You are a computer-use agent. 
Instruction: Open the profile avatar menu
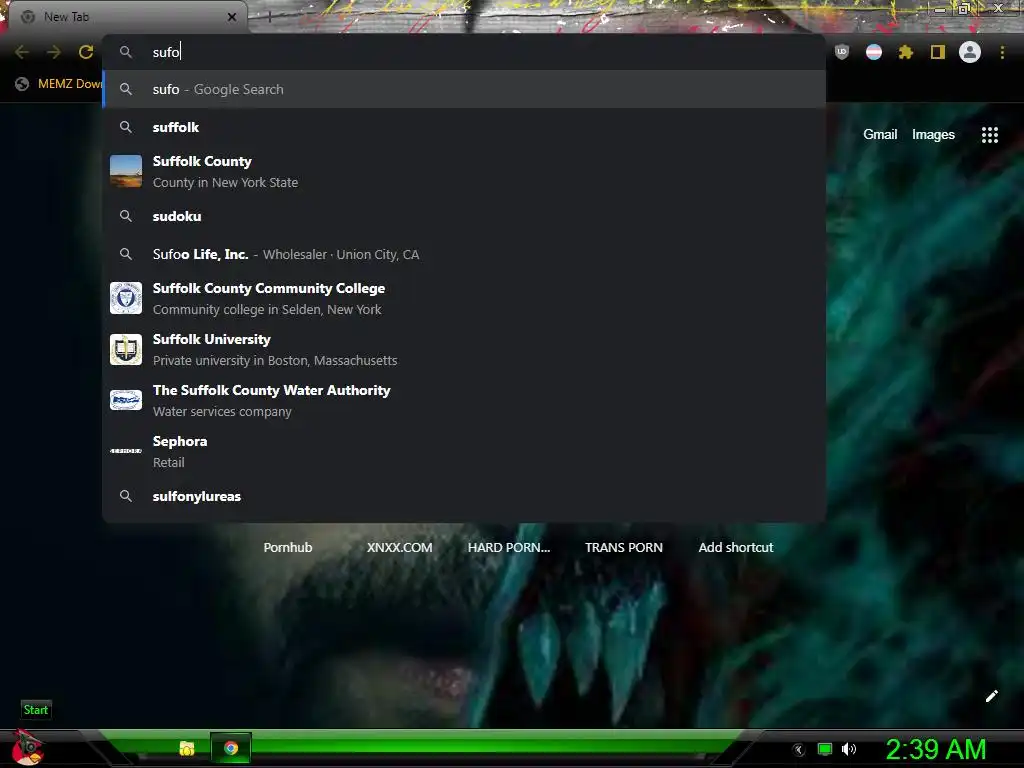(x=970, y=52)
